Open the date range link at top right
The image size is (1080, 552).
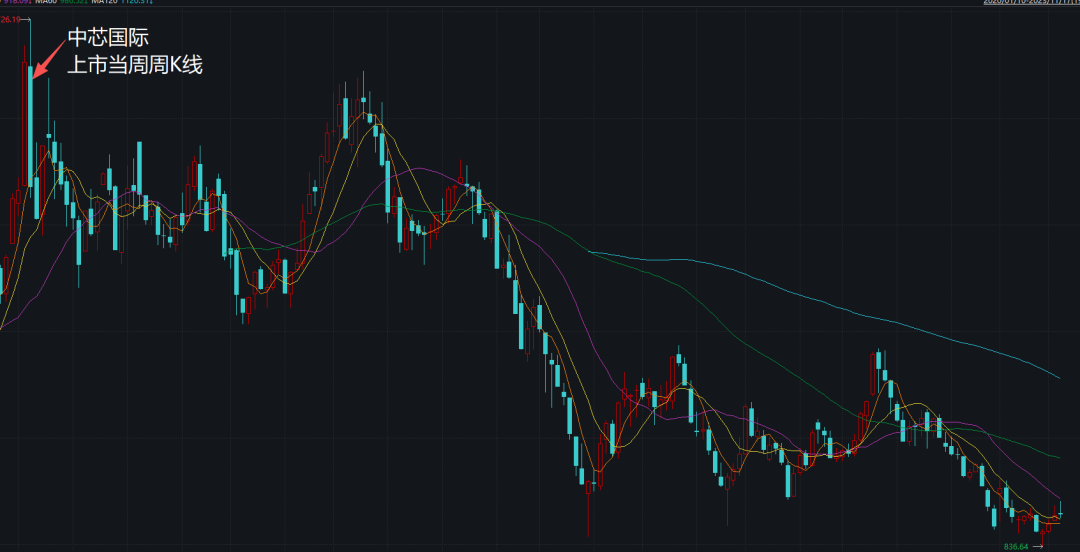pos(1032,2)
